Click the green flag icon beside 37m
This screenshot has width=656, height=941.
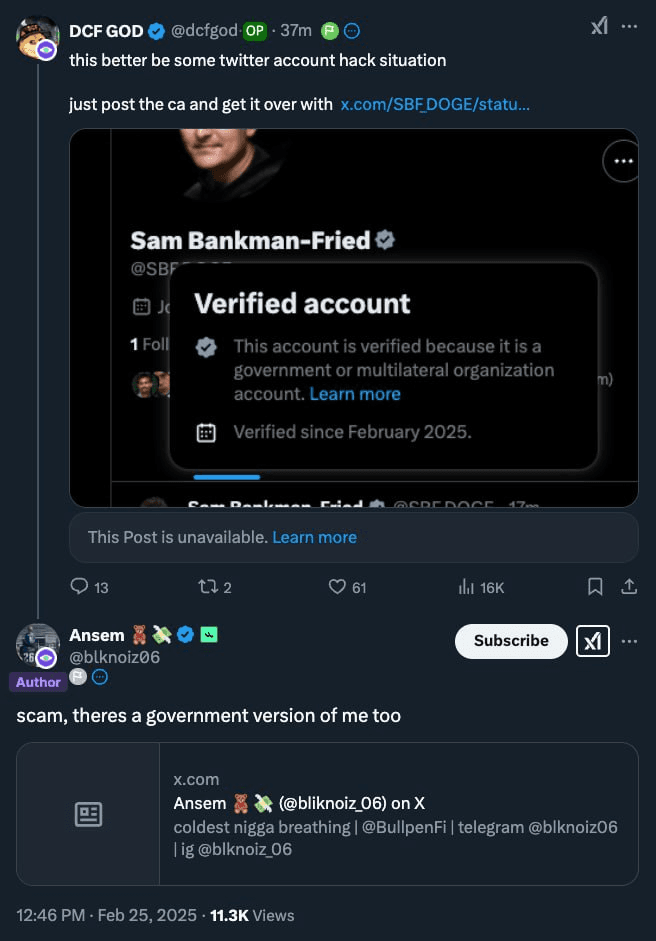click(330, 31)
